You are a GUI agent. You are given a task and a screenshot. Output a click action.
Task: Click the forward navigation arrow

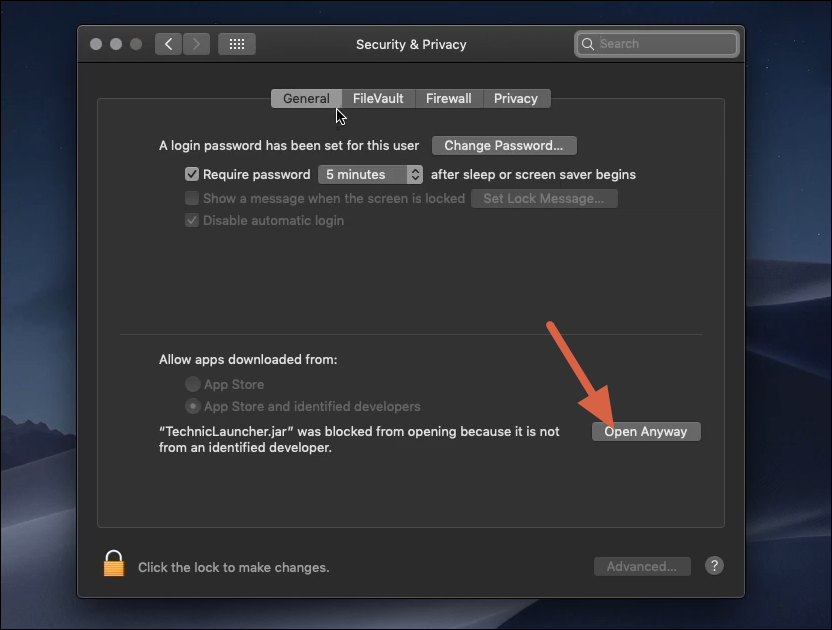point(196,44)
